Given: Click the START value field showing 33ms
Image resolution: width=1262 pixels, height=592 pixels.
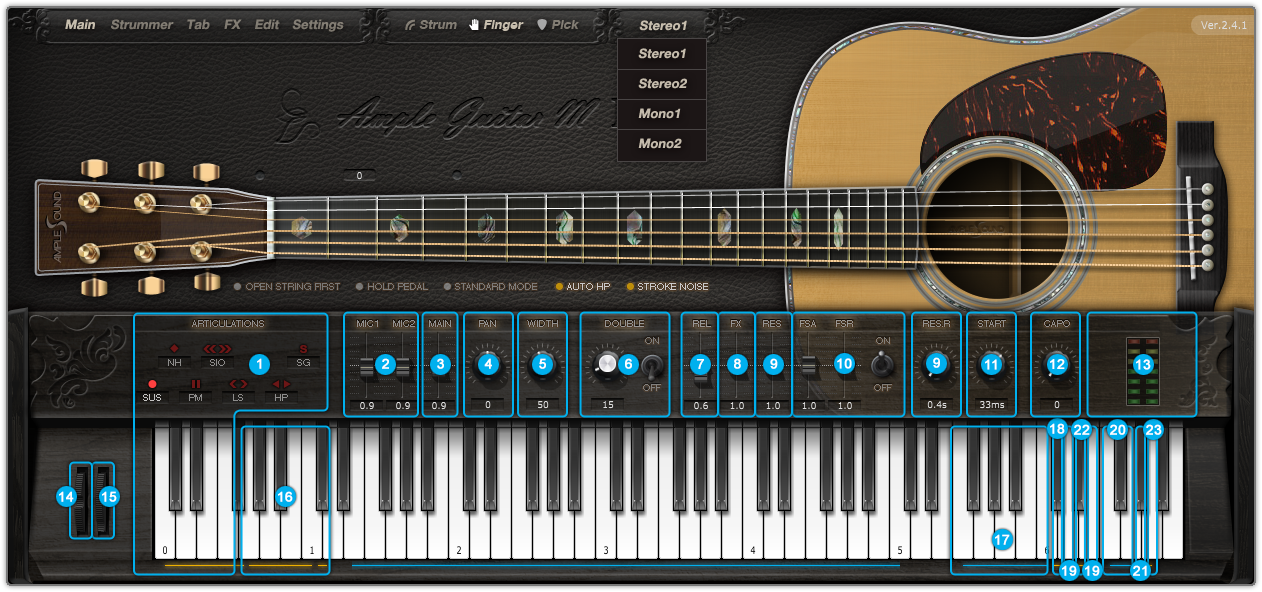Looking at the screenshot, I should (x=991, y=405).
